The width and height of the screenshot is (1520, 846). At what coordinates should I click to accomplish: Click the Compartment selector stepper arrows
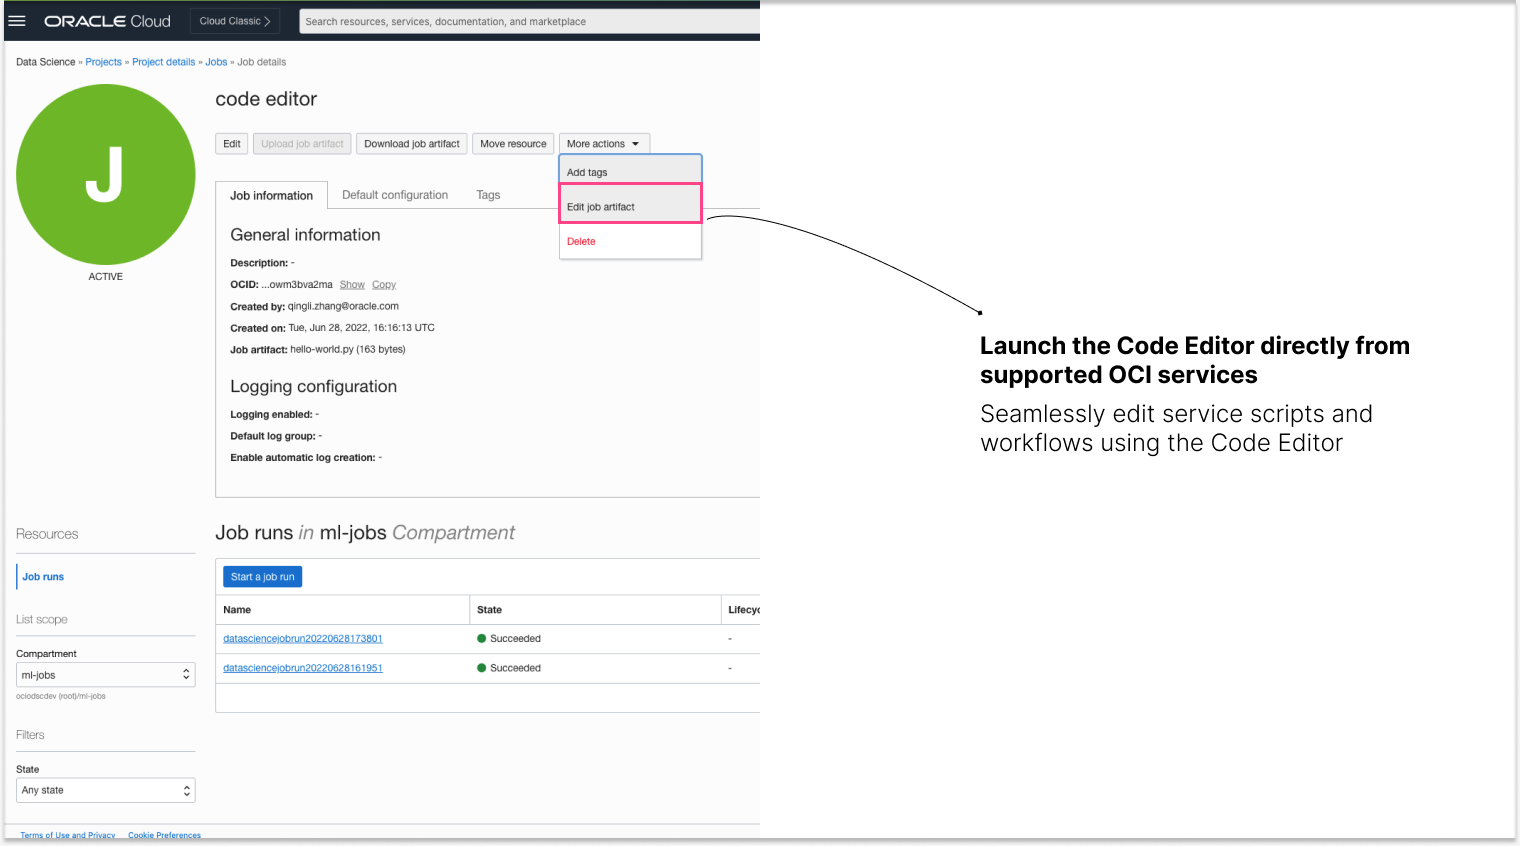coord(187,674)
